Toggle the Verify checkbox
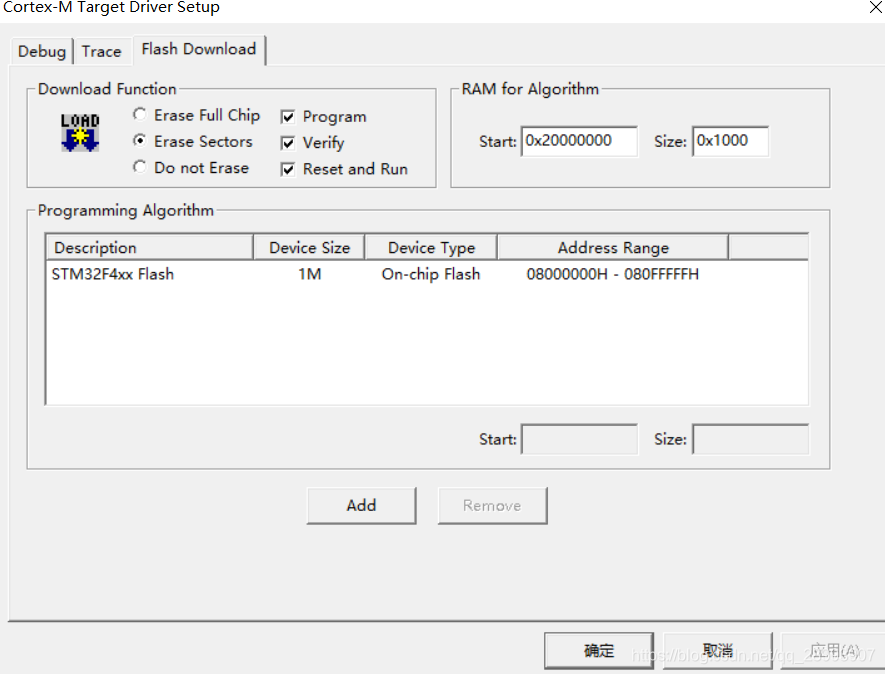Screen dimensions: 885x674 click(x=288, y=143)
